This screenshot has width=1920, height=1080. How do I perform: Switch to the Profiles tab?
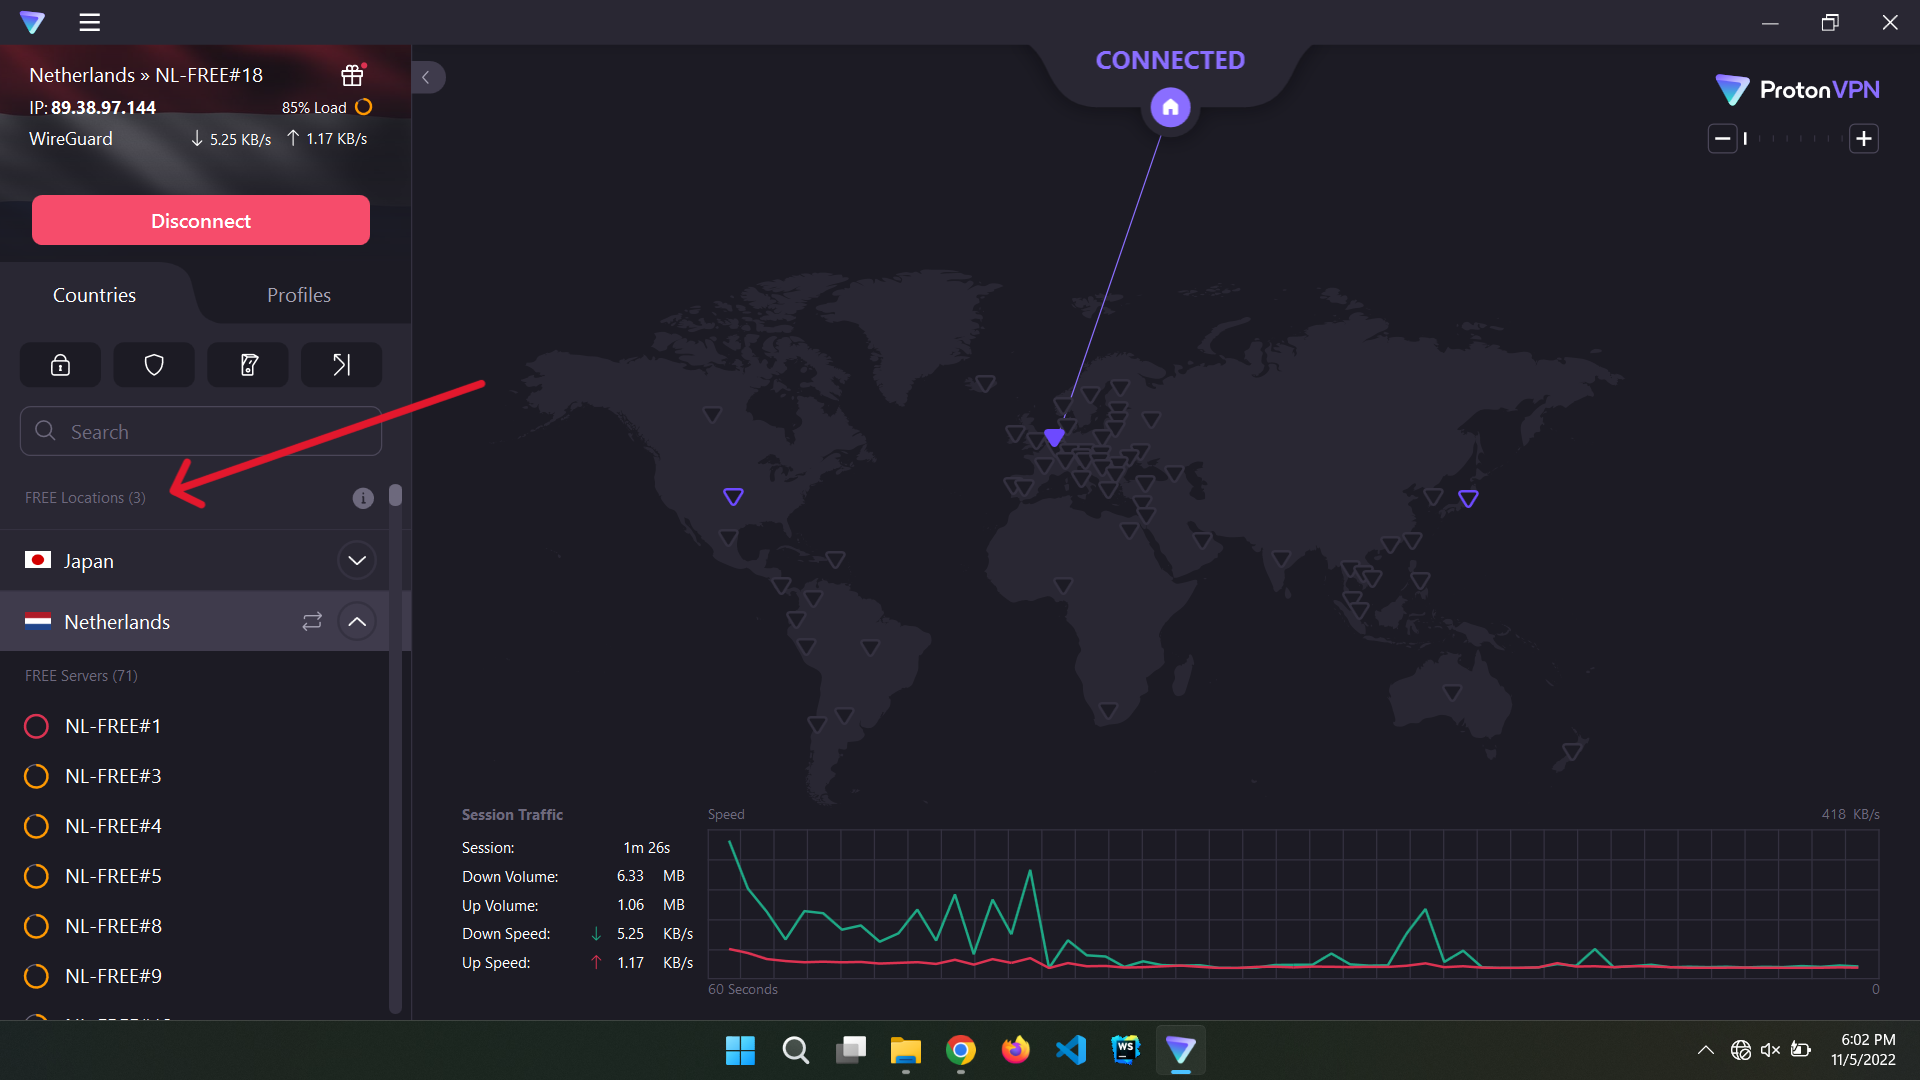click(298, 295)
